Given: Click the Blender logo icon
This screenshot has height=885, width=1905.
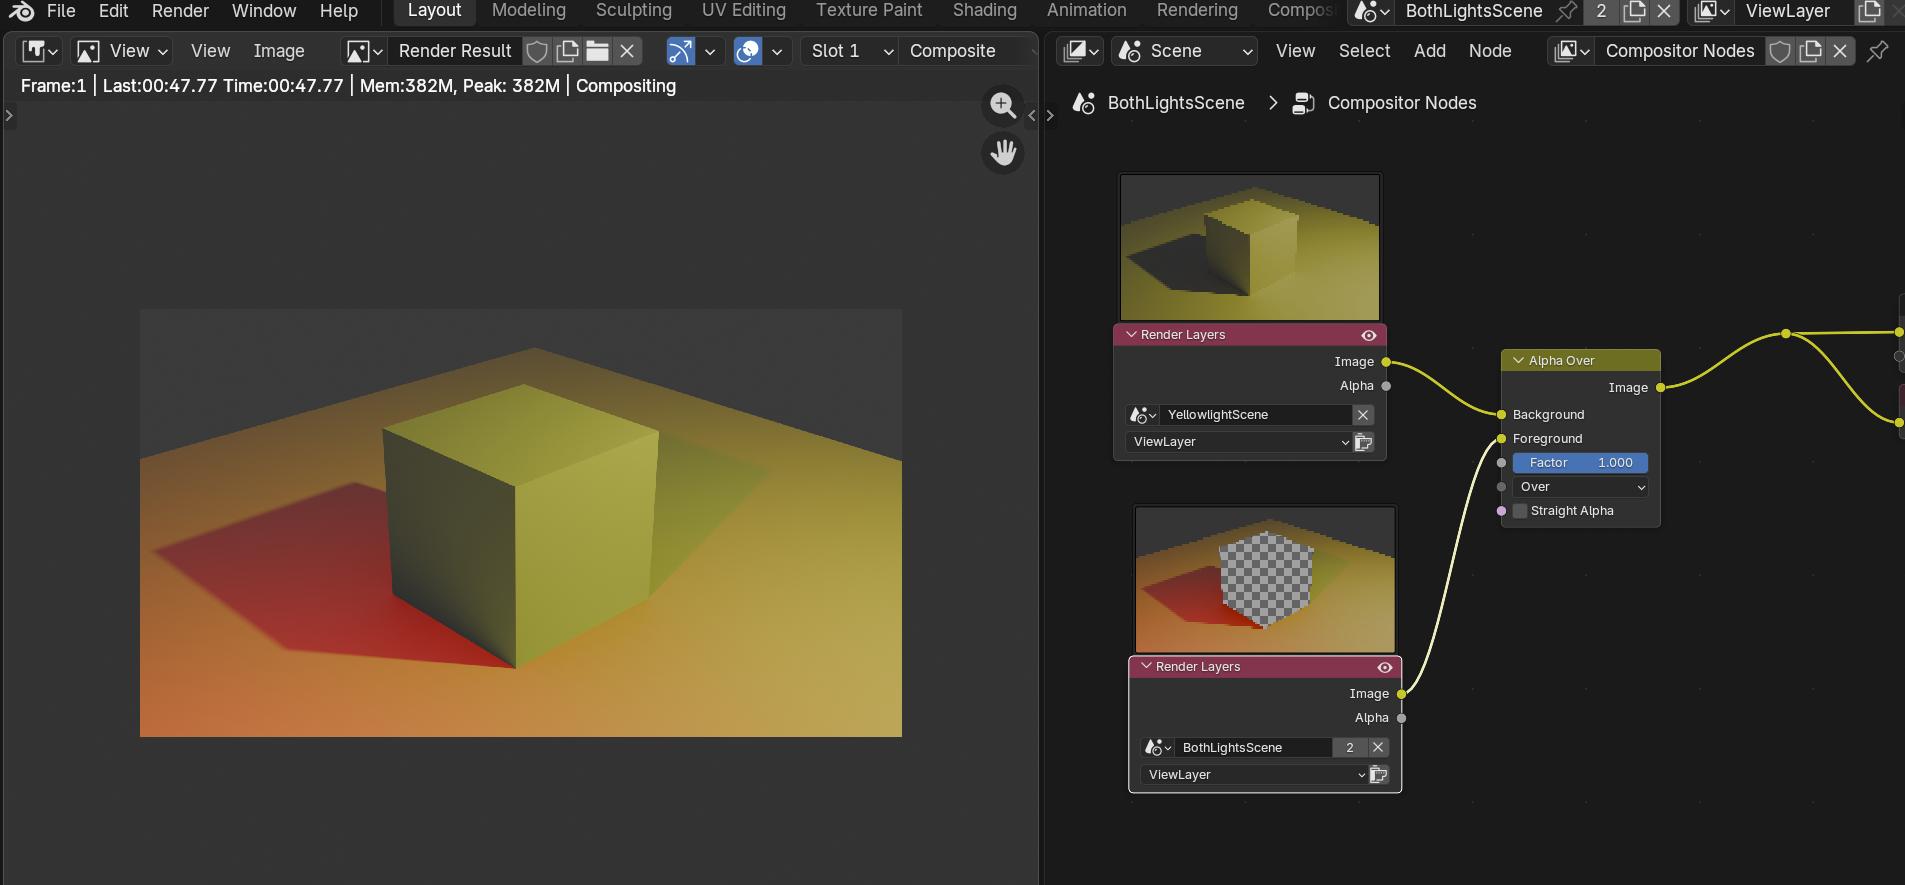Looking at the screenshot, I should 20,11.
